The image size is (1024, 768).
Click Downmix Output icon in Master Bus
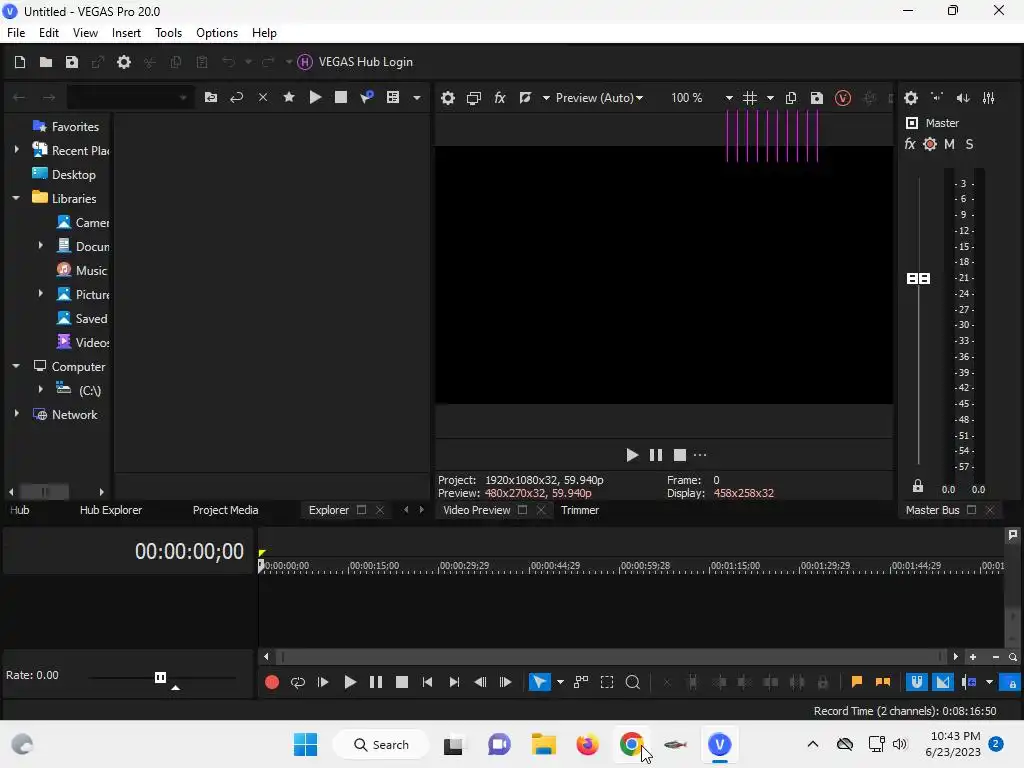[x=937, y=98]
